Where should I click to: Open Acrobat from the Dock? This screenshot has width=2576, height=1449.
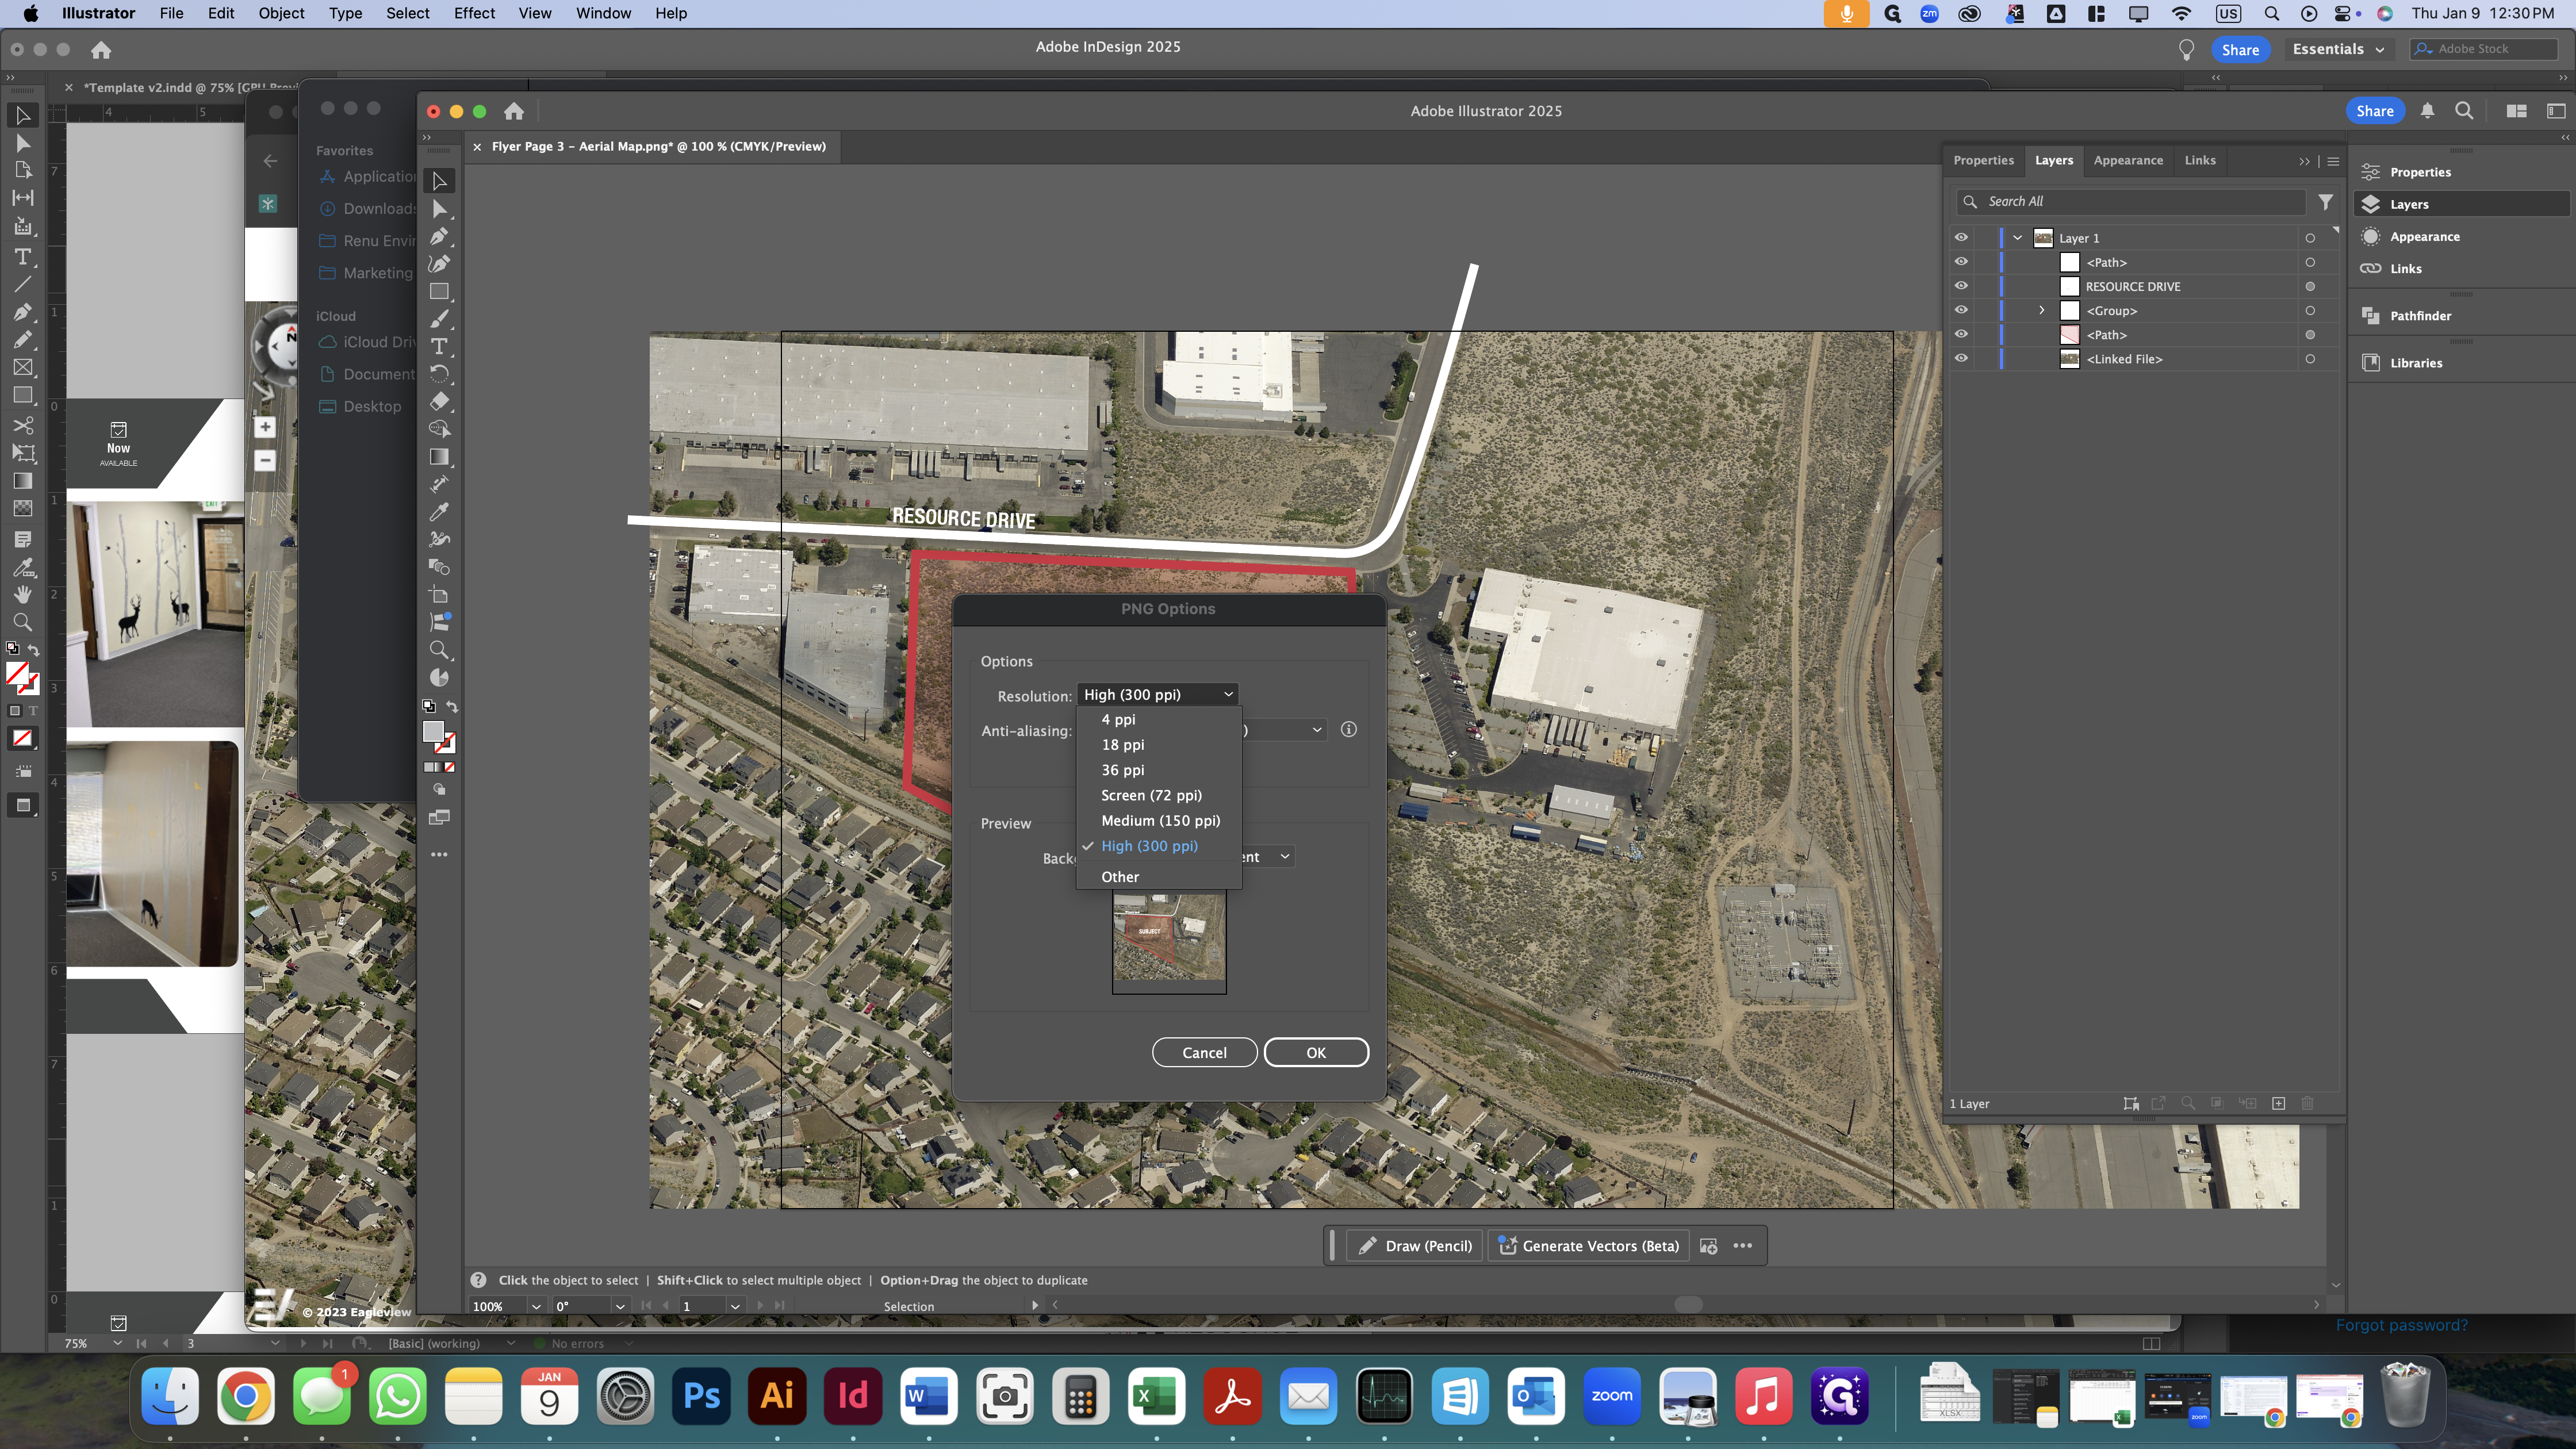pyautogui.click(x=1232, y=1396)
